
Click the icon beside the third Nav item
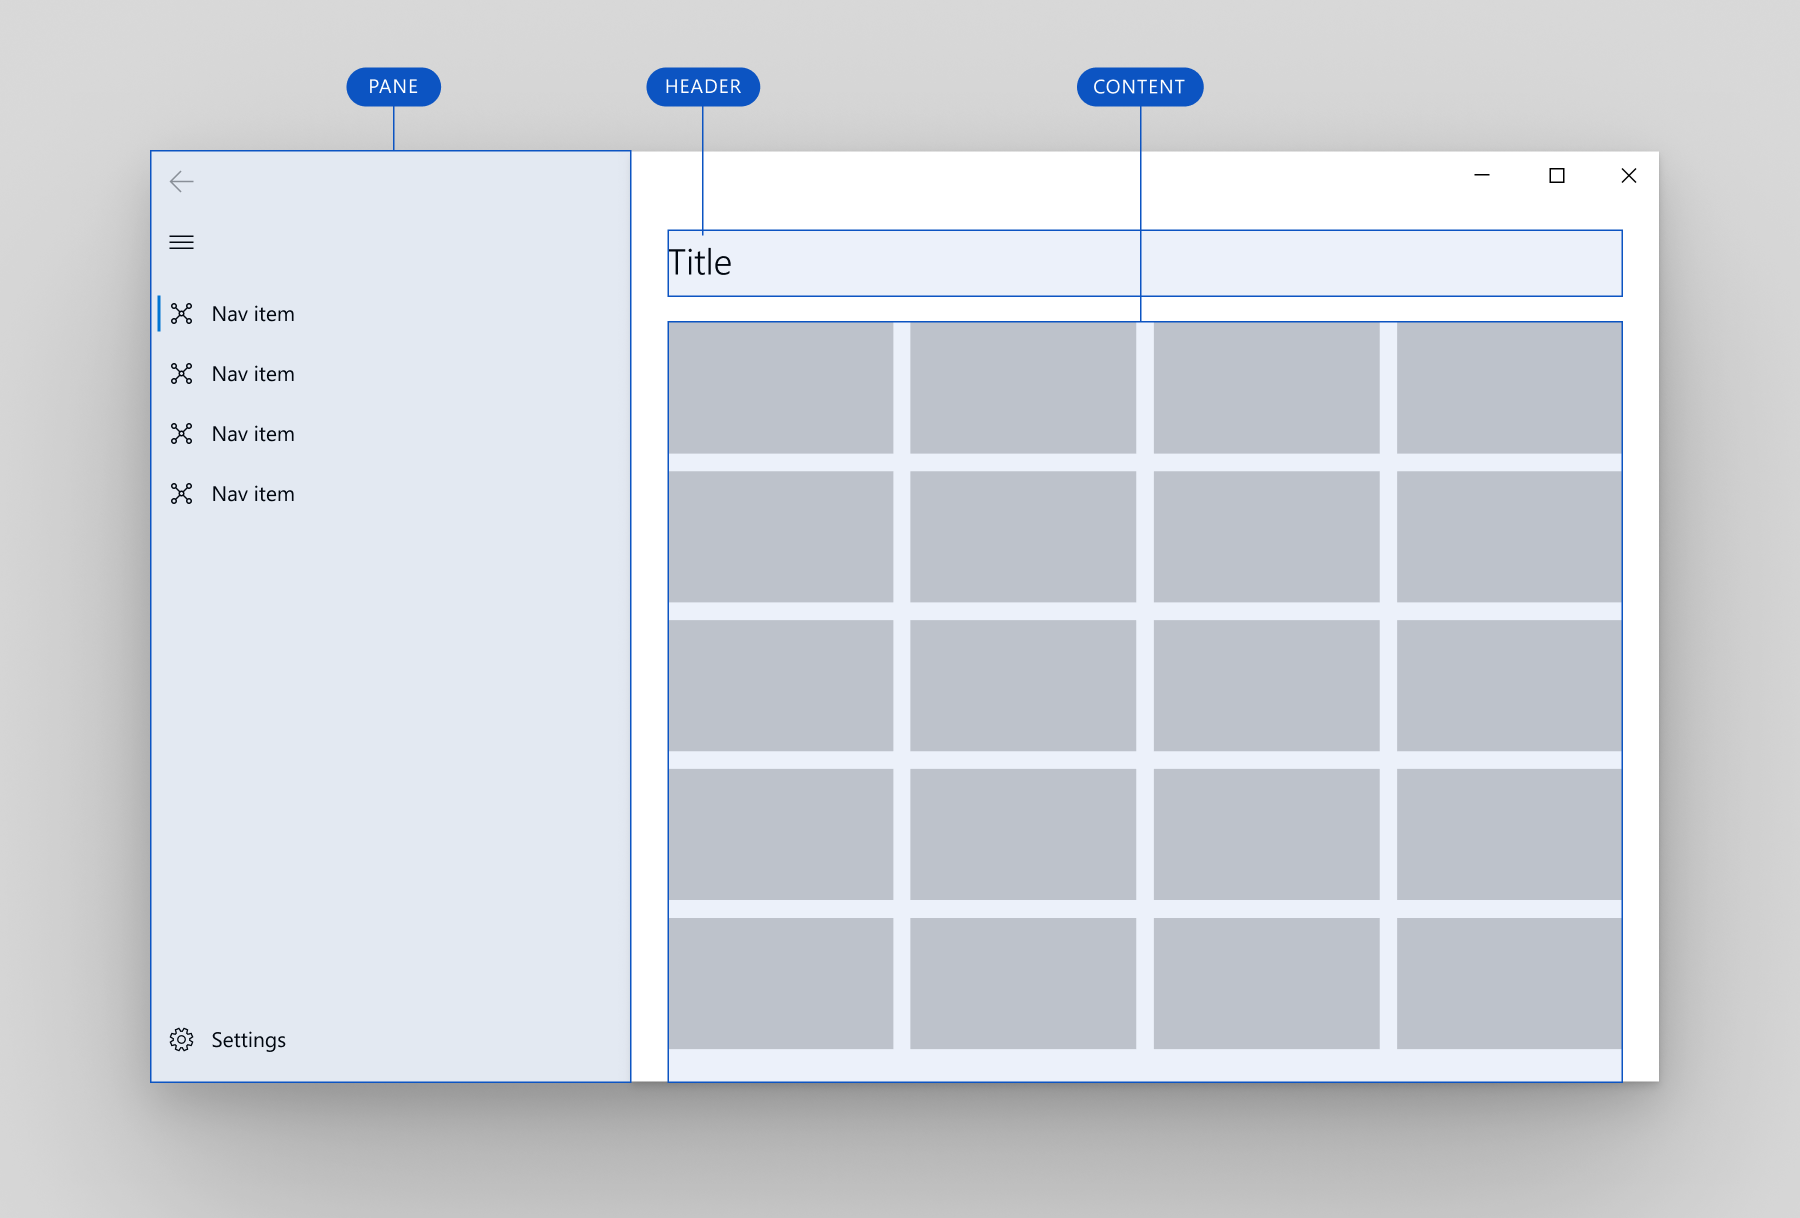click(182, 433)
